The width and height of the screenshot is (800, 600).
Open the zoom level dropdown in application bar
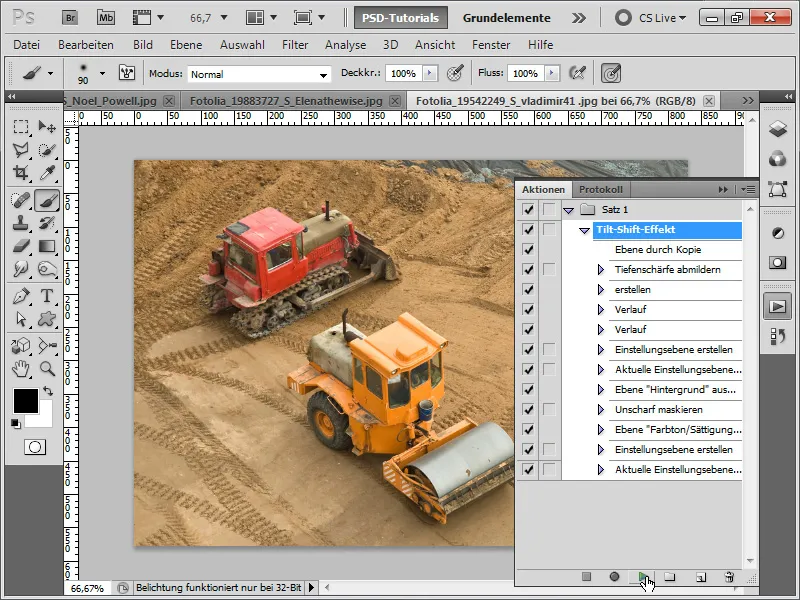pyautogui.click(x=223, y=18)
